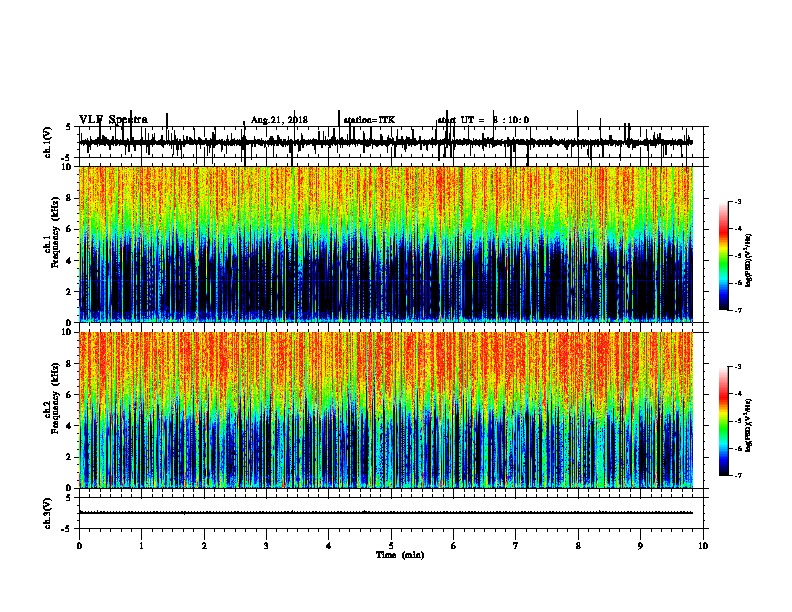The image size is (792, 612).
Task: Click the ch.2 color scale log(PSD) units label
Action: point(748,425)
